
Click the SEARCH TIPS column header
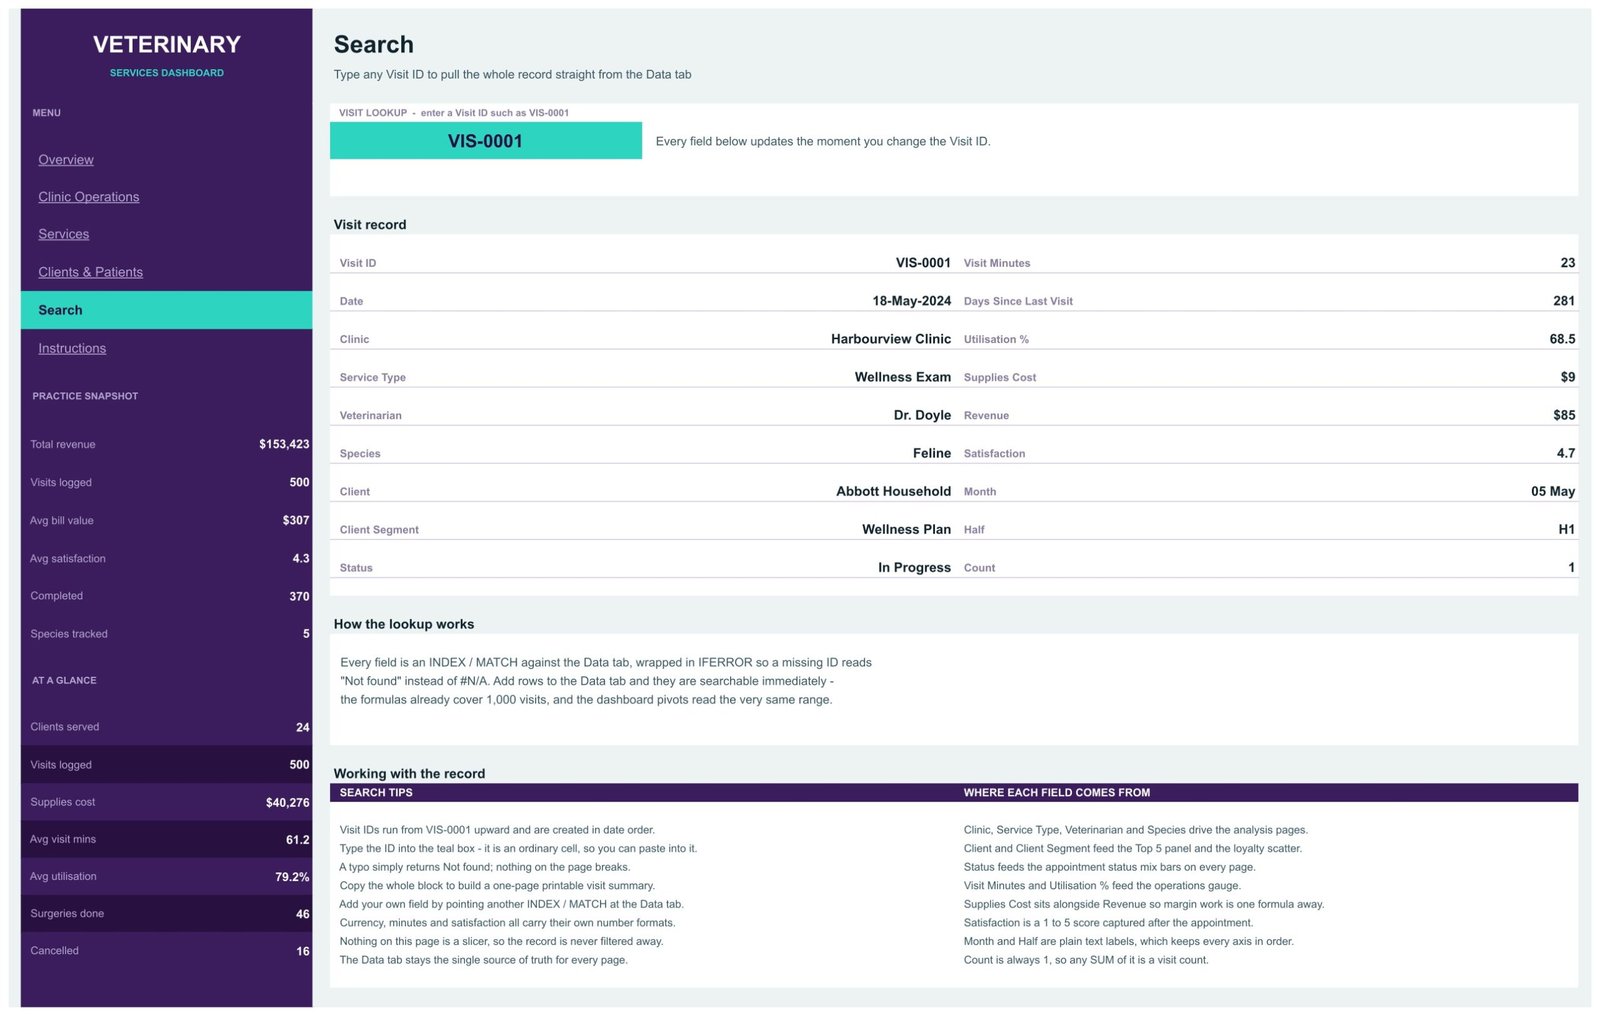376,792
